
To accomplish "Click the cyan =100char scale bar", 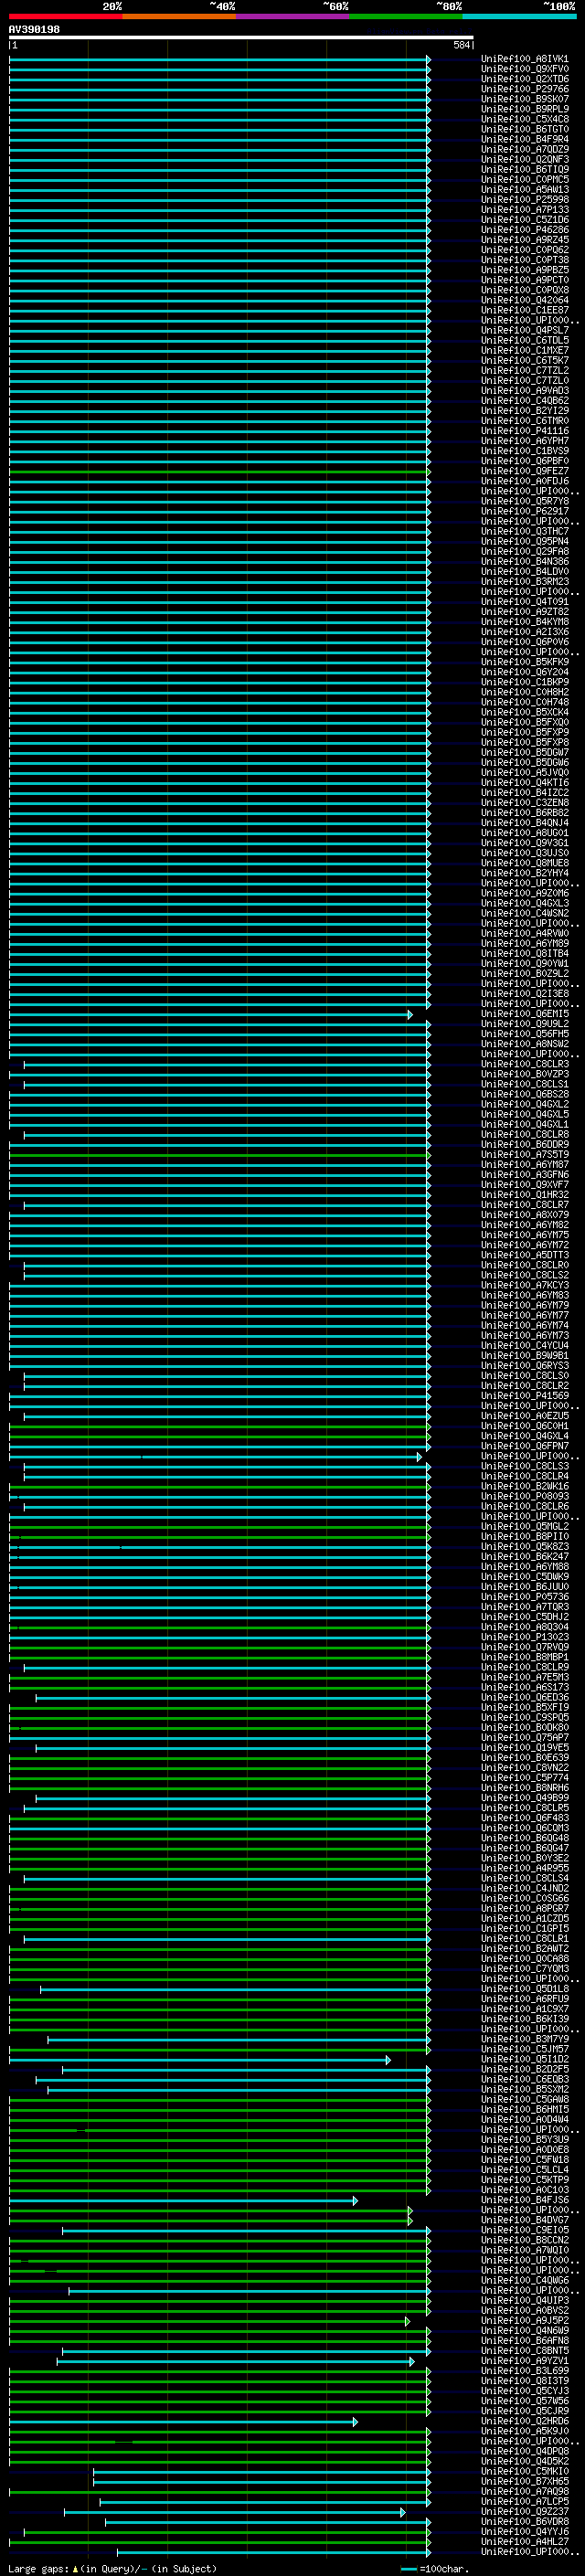I will click(x=409, y=2569).
